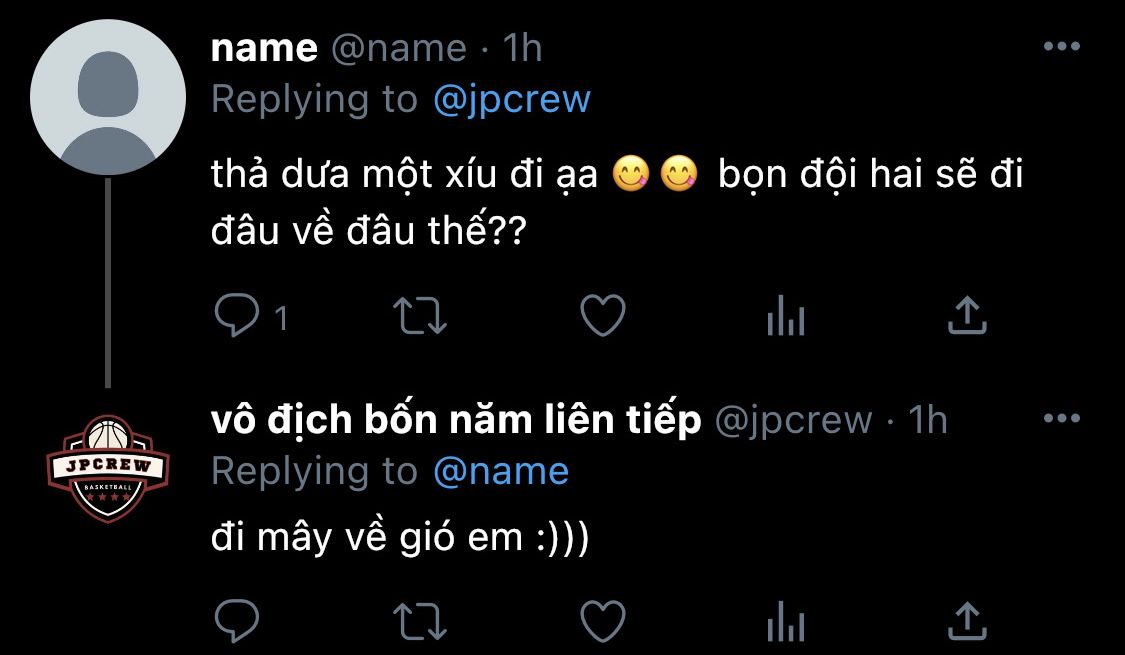
Task: Open the first tweet's 1h timestamp
Action: 523,48
